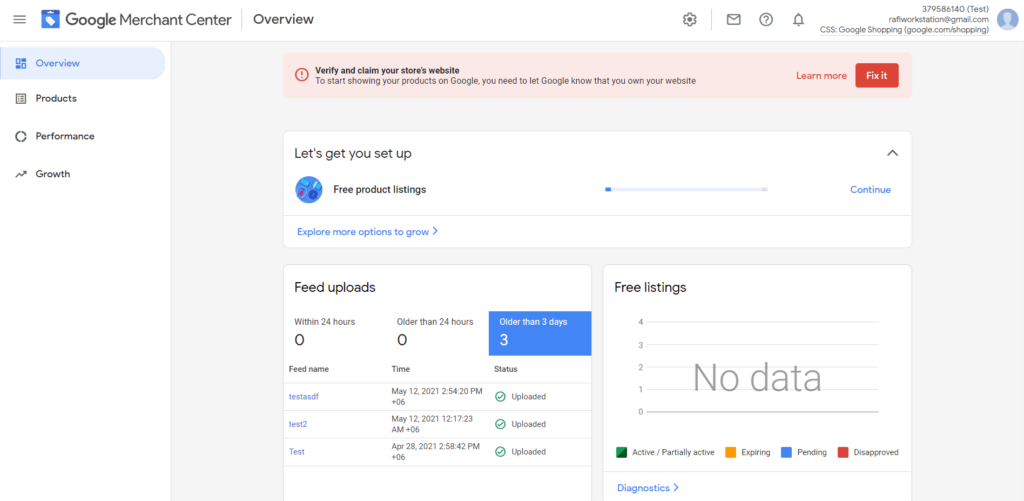Open the Diagnostics link
This screenshot has height=501, width=1024.
point(643,487)
